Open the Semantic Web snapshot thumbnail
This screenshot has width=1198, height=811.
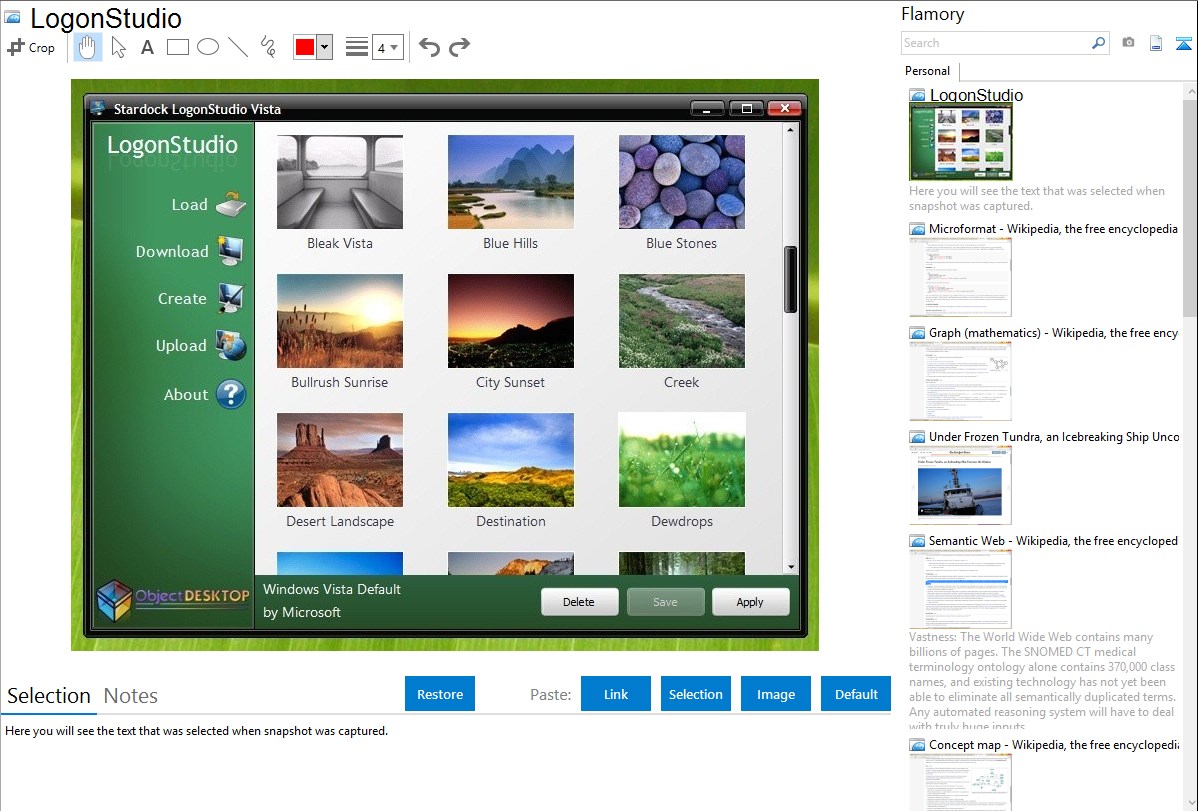[x=960, y=589]
